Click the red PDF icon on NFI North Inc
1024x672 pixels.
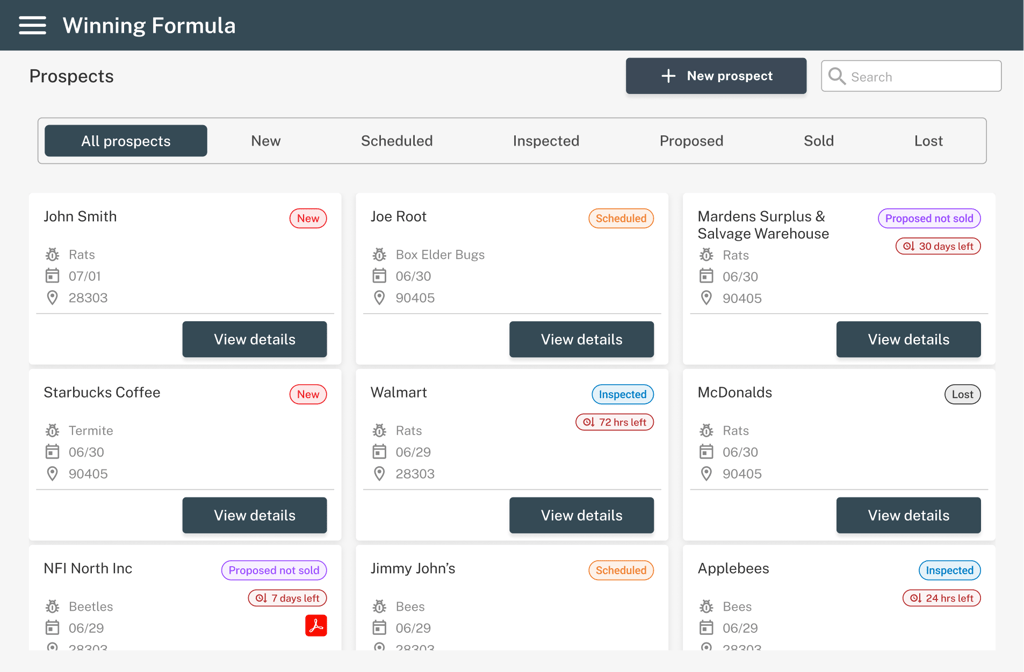pyautogui.click(x=316, y=626)
